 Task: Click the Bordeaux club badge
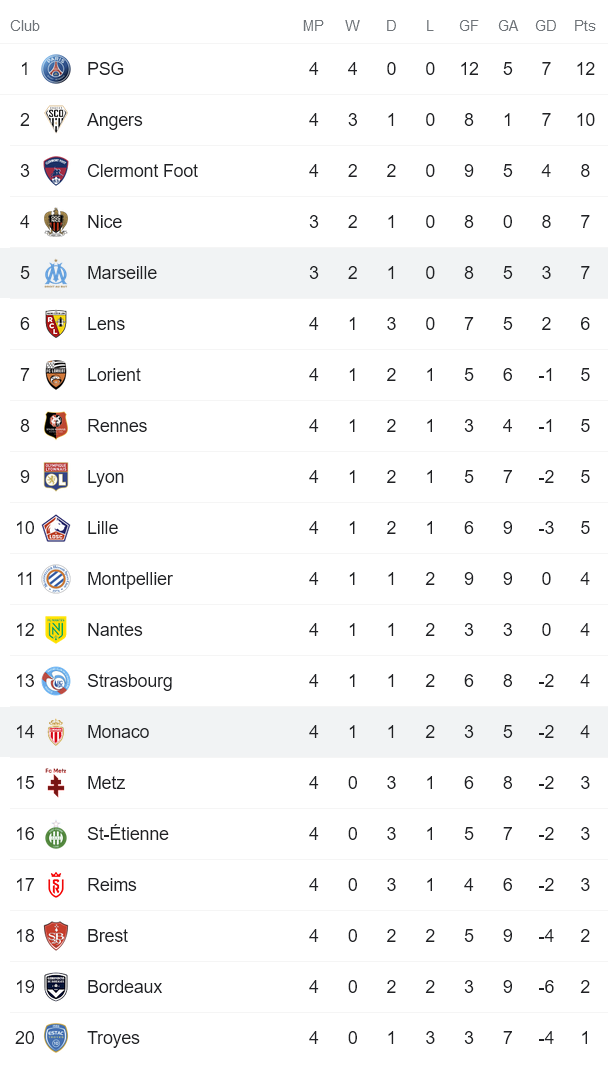[56, 987]
